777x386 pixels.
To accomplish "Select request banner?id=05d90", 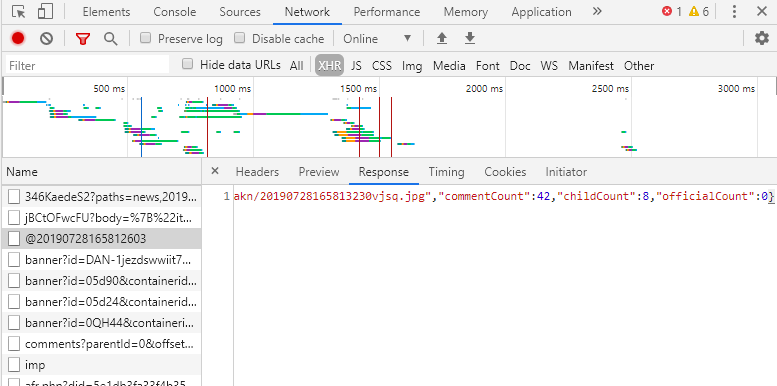I will (101, 281).
